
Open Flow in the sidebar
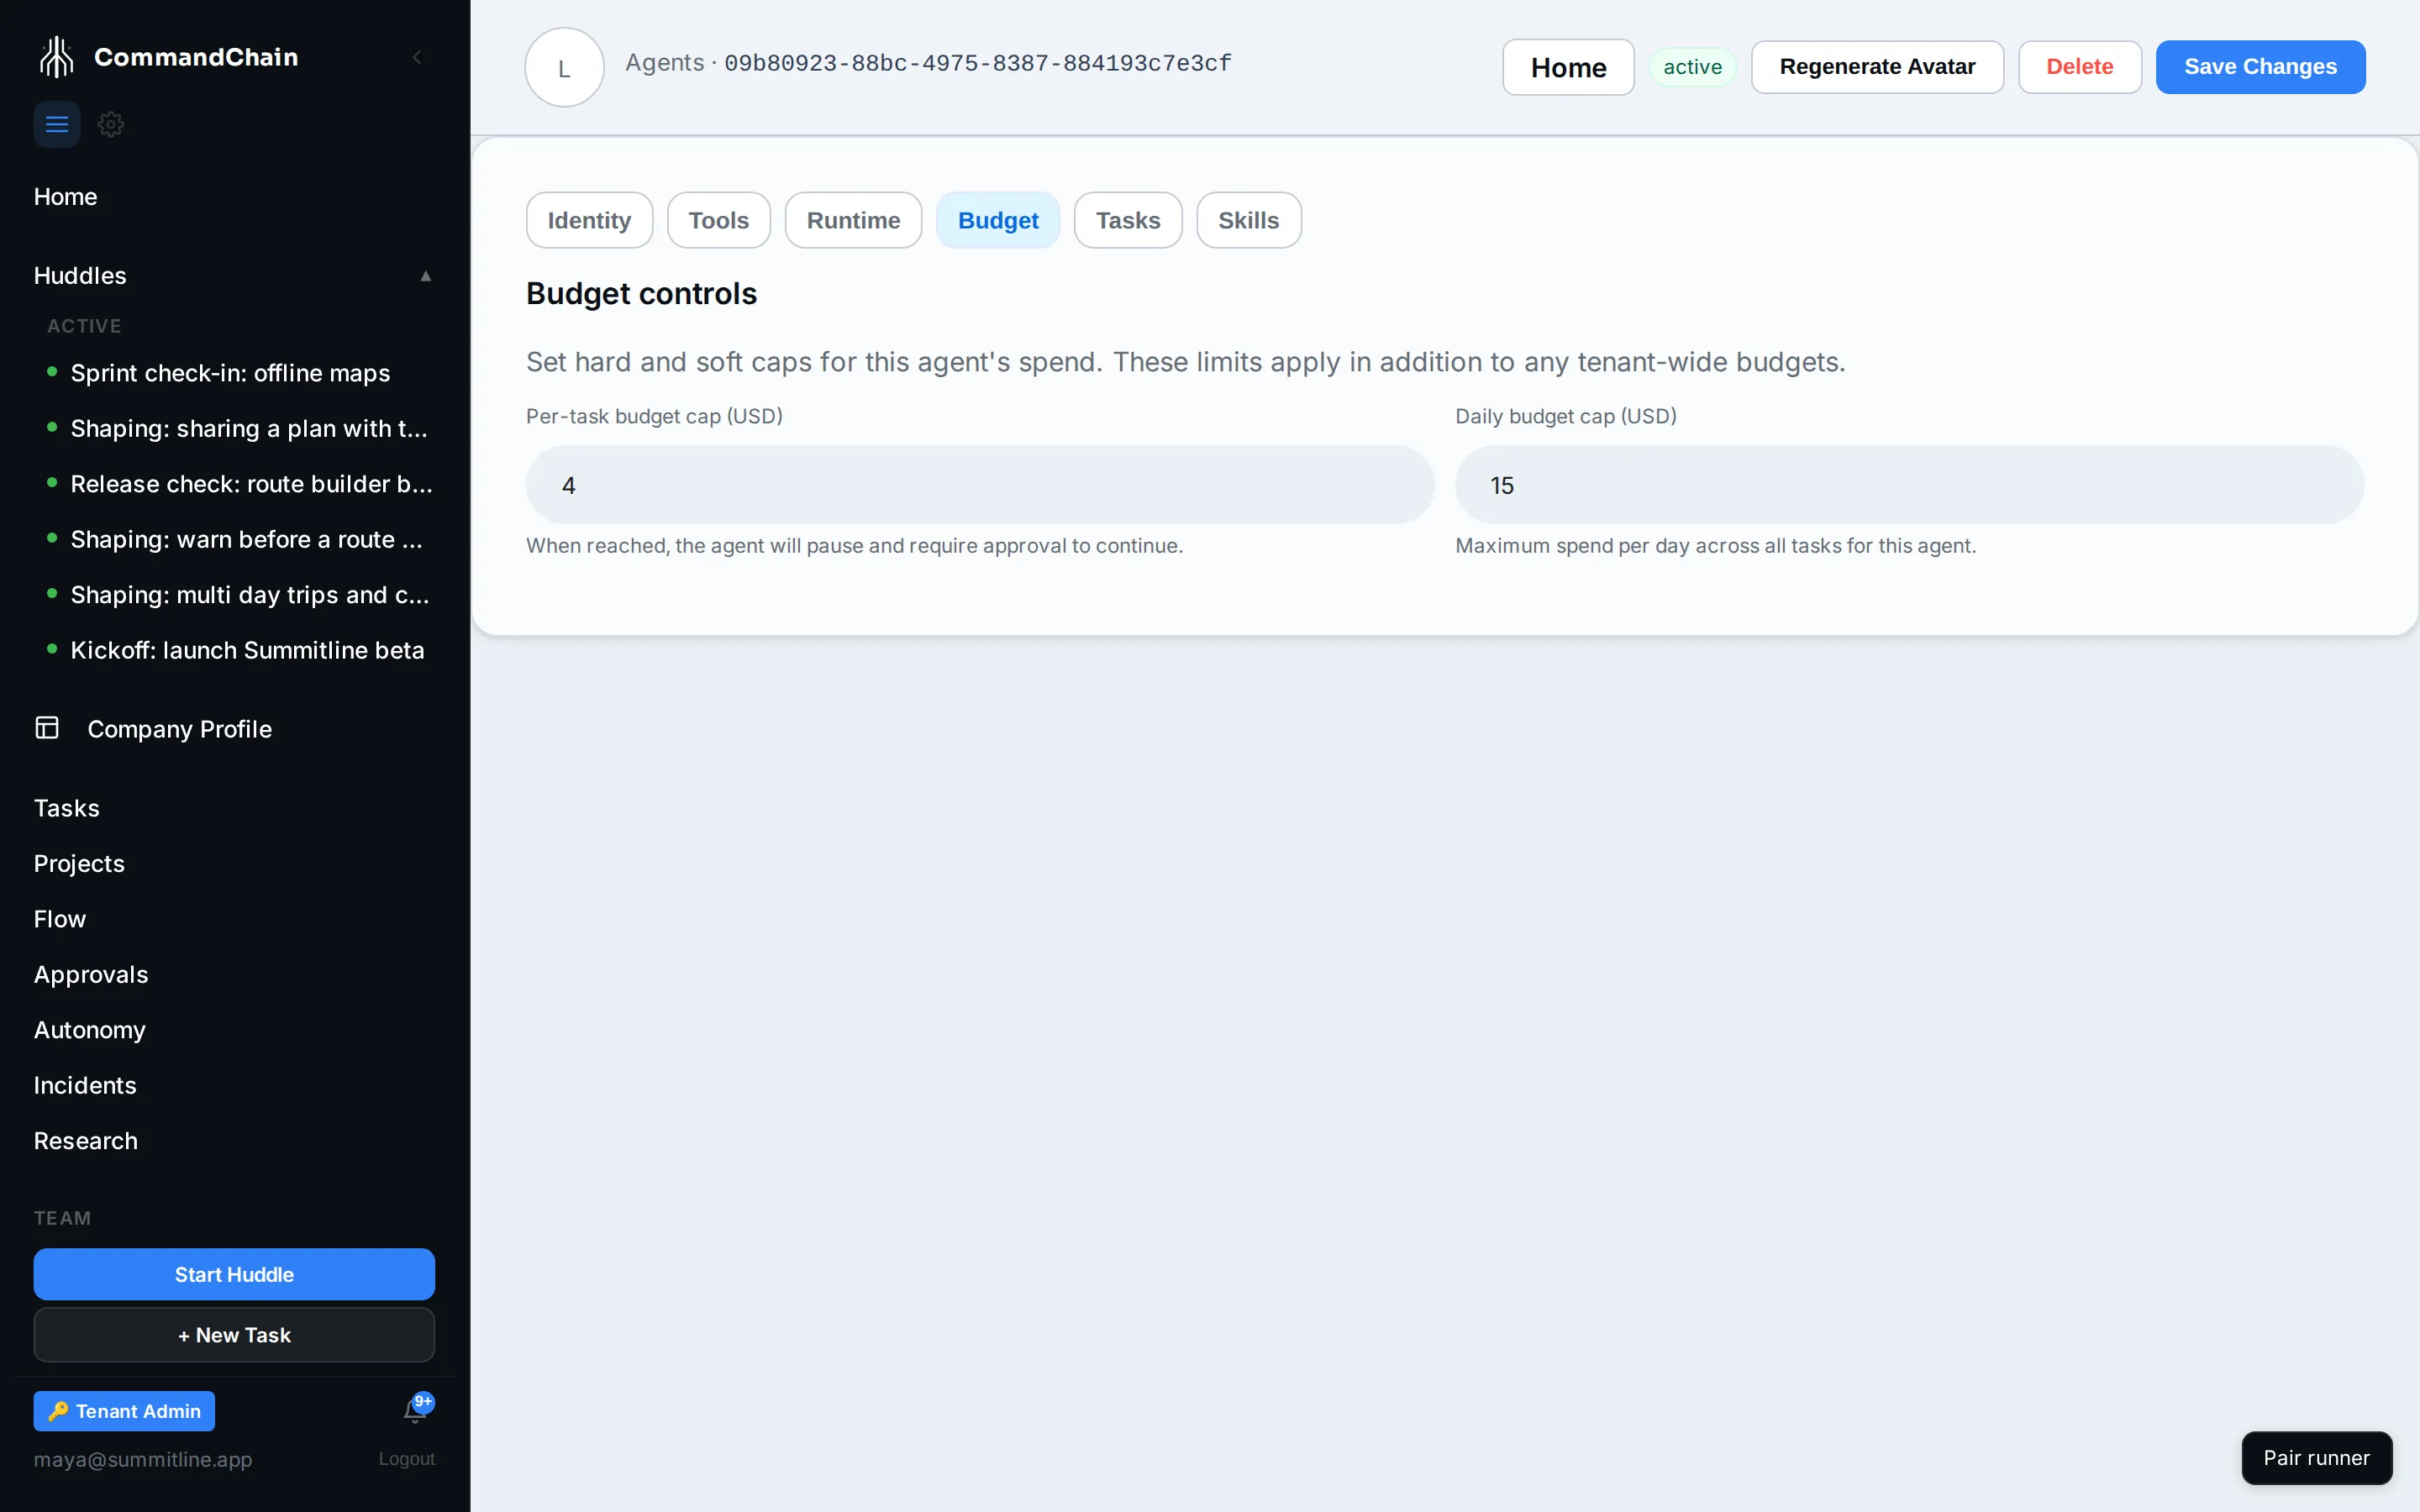(x=60, y=919)
